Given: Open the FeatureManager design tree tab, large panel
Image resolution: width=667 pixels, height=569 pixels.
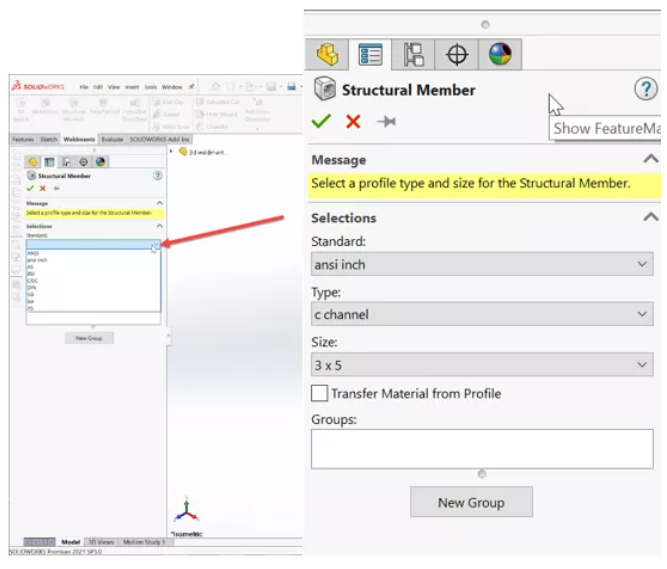Looking at the screenshot, I should (327, 54).
